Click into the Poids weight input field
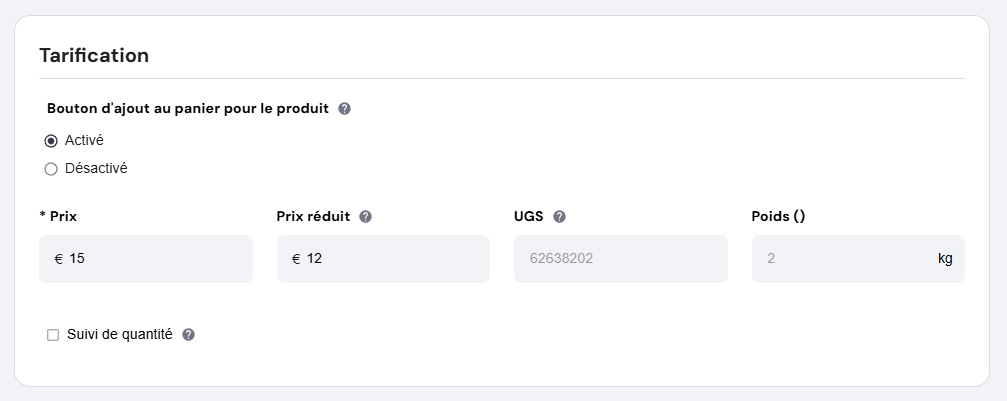The height and width of the screenshot is (401, 1007). [840, 259]
